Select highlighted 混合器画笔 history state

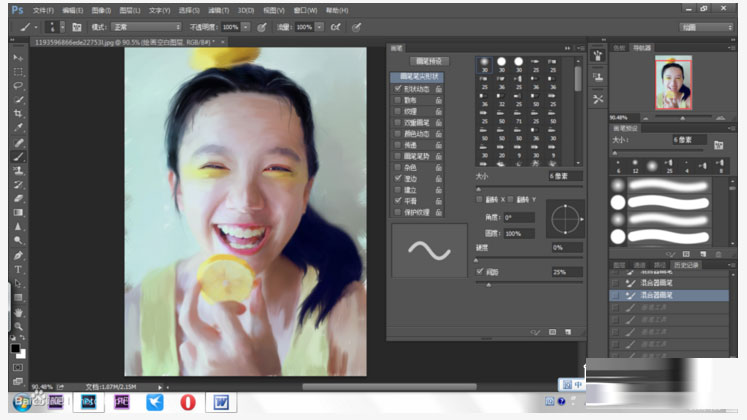[669, 295]
